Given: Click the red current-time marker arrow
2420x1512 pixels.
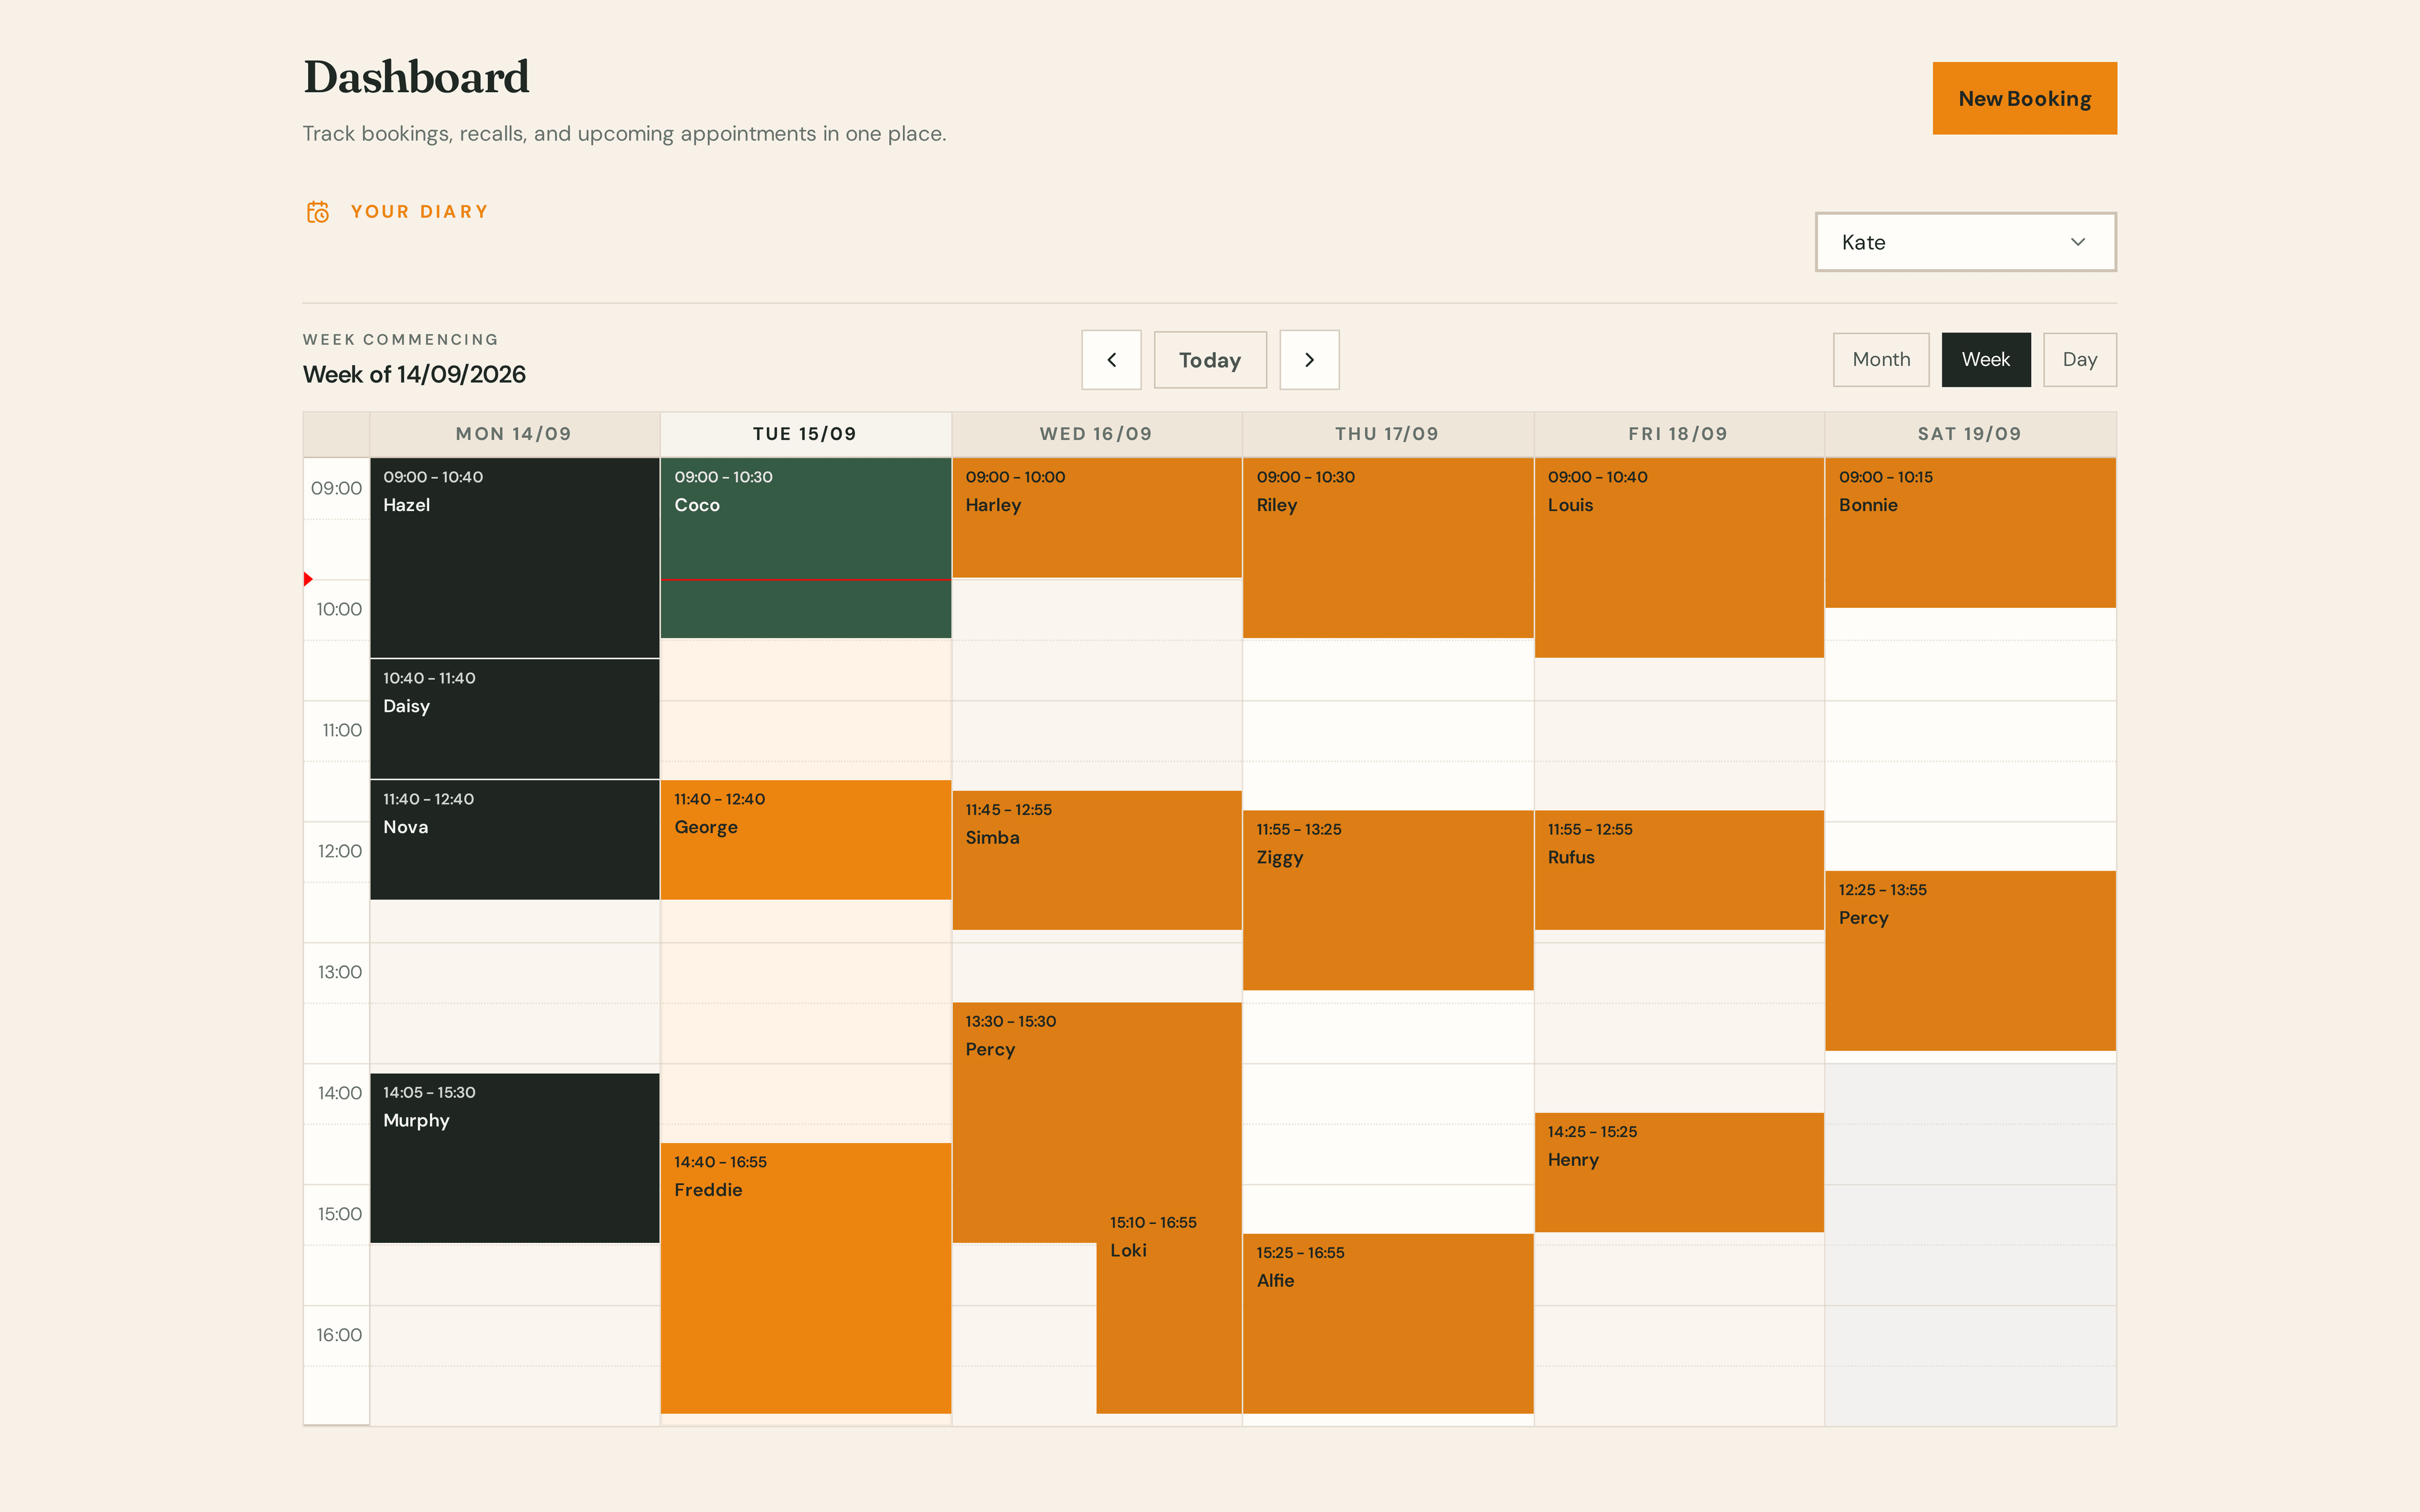Looking at the screenshot, I should tap(308, 579).
